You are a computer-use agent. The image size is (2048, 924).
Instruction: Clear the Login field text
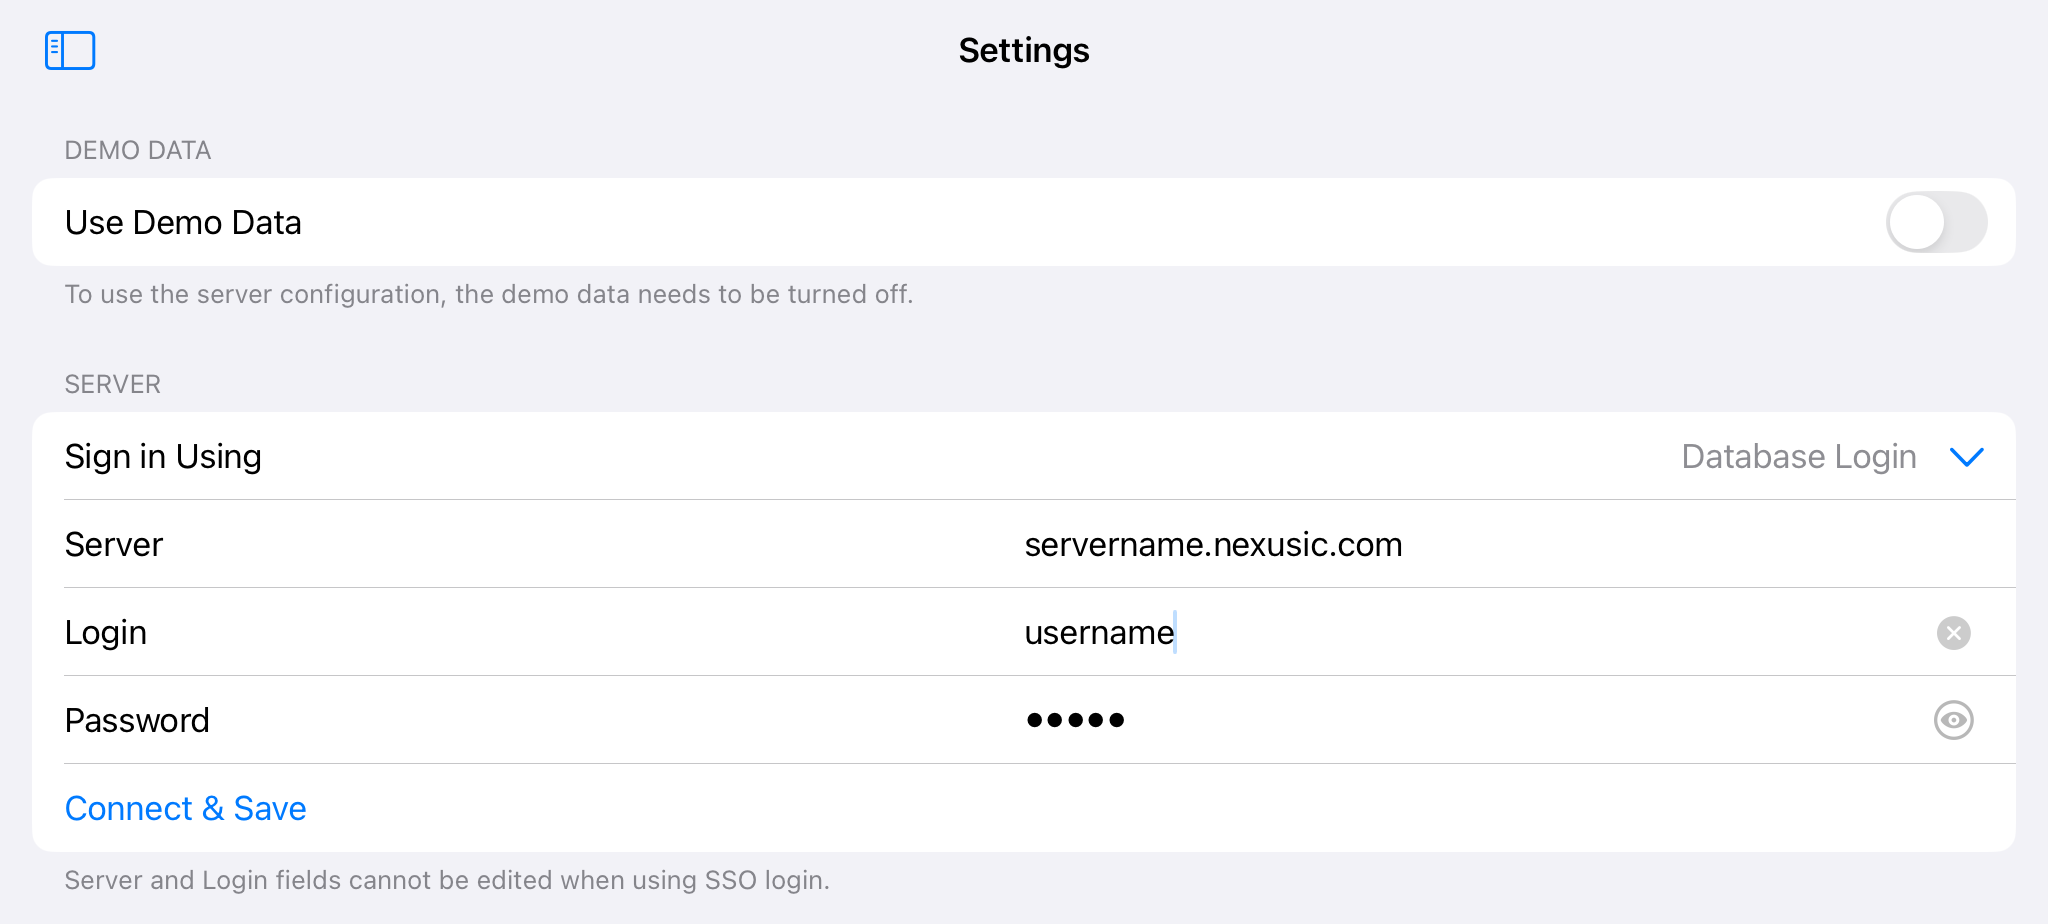(x=1953, y=633)
